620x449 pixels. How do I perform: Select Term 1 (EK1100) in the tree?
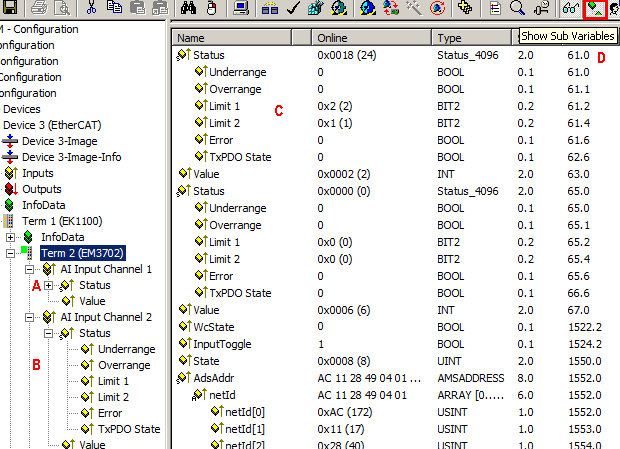pos(62,221)
